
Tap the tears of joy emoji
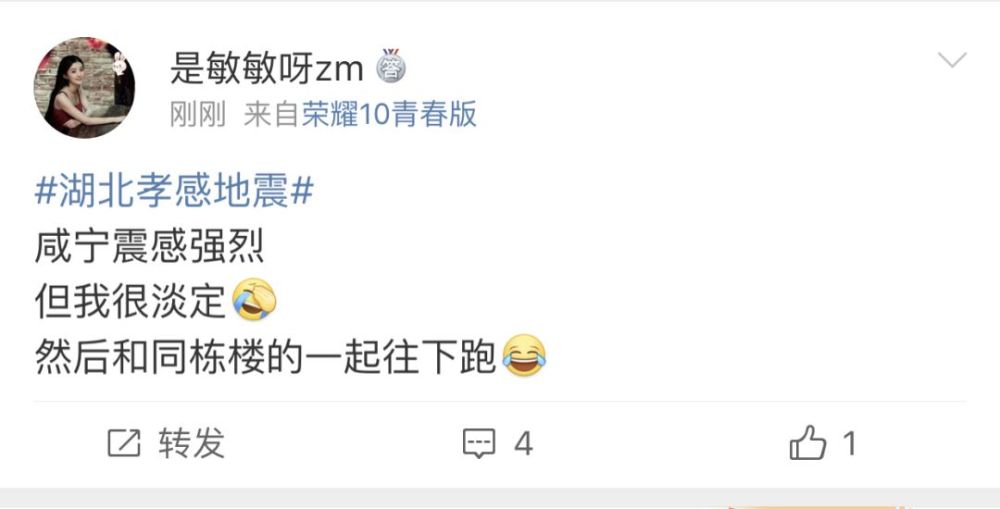(525, 355)
